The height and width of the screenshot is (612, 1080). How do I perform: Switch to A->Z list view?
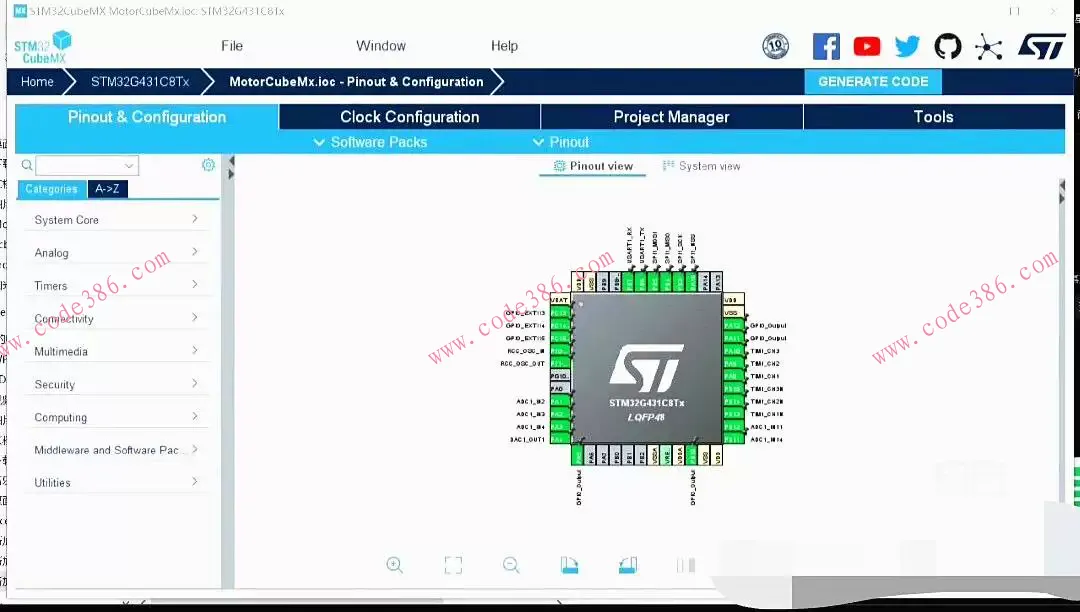(x=107, y=189)
